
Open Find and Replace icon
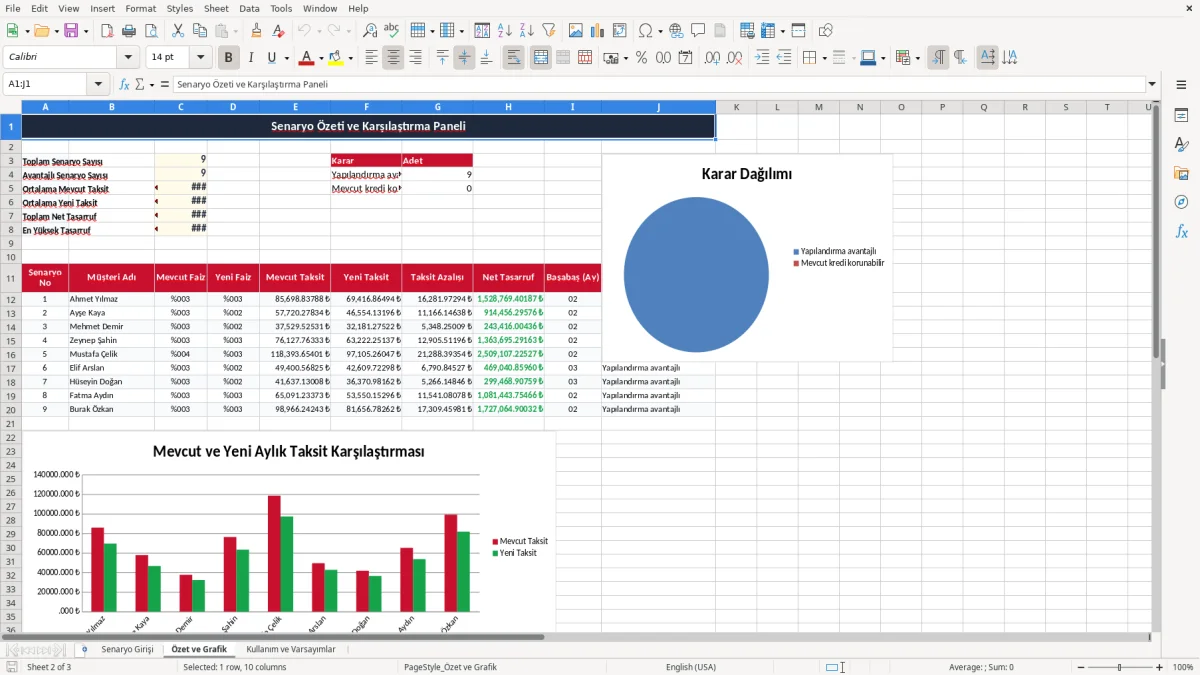point(370,31)
